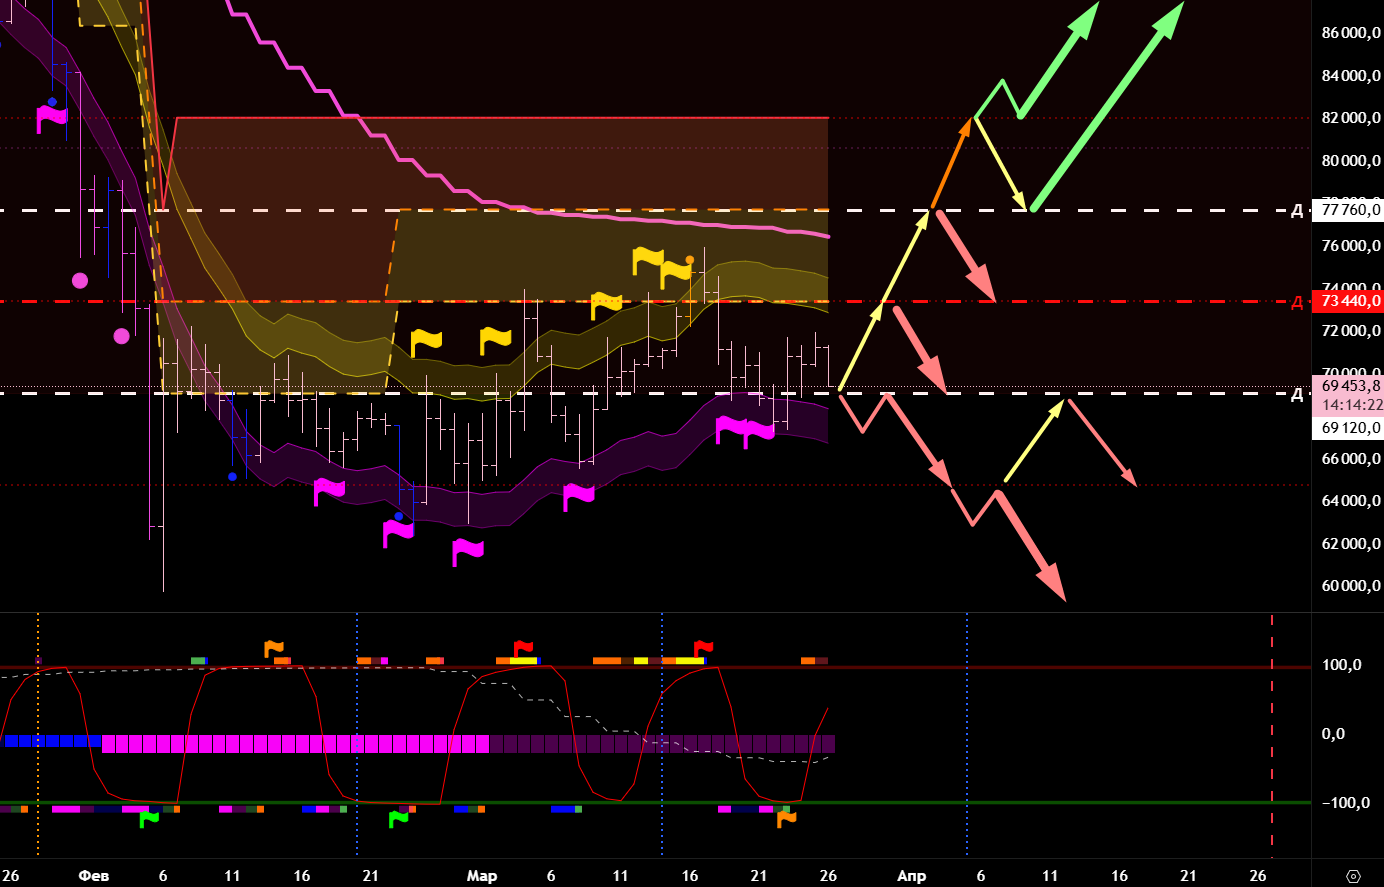Select the 77 760,0 price level label
The image size is (1384, 887).
(1350, 210)
